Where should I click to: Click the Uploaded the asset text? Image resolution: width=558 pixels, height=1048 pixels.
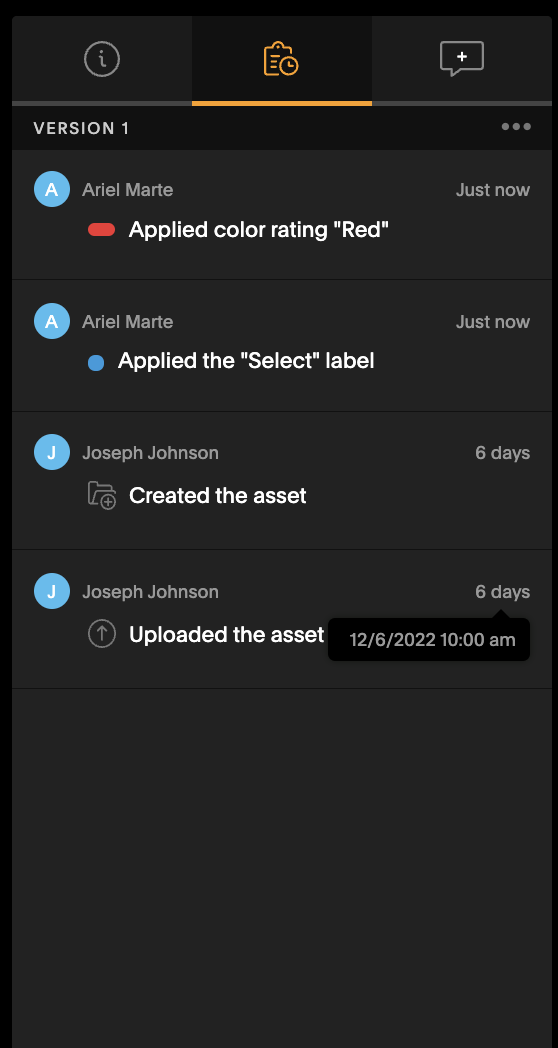coord(227,634)
